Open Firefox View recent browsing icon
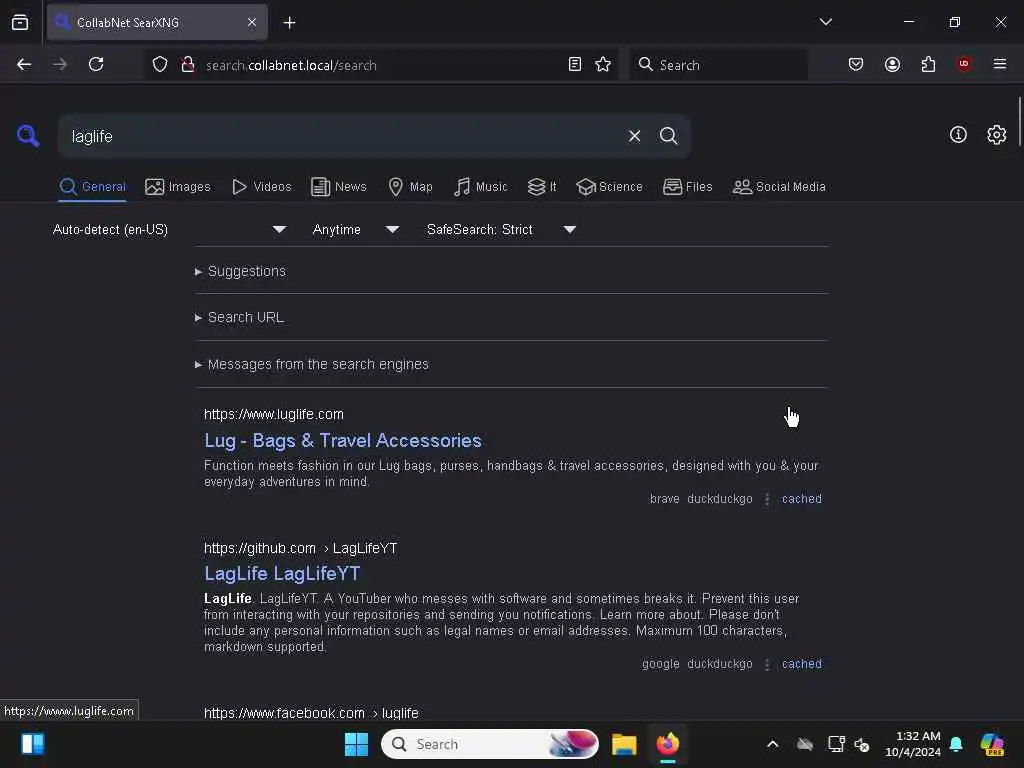Image resolution: width=1024 pixels, height=768 pixels. click(20, 22)
